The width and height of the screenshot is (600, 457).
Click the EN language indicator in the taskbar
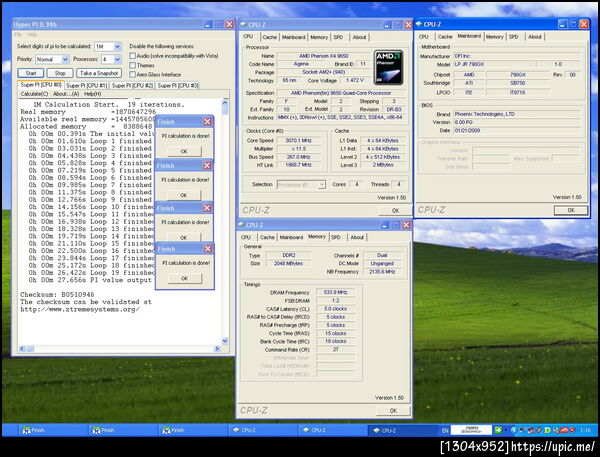pyautogui.click(x=446, y=430)
